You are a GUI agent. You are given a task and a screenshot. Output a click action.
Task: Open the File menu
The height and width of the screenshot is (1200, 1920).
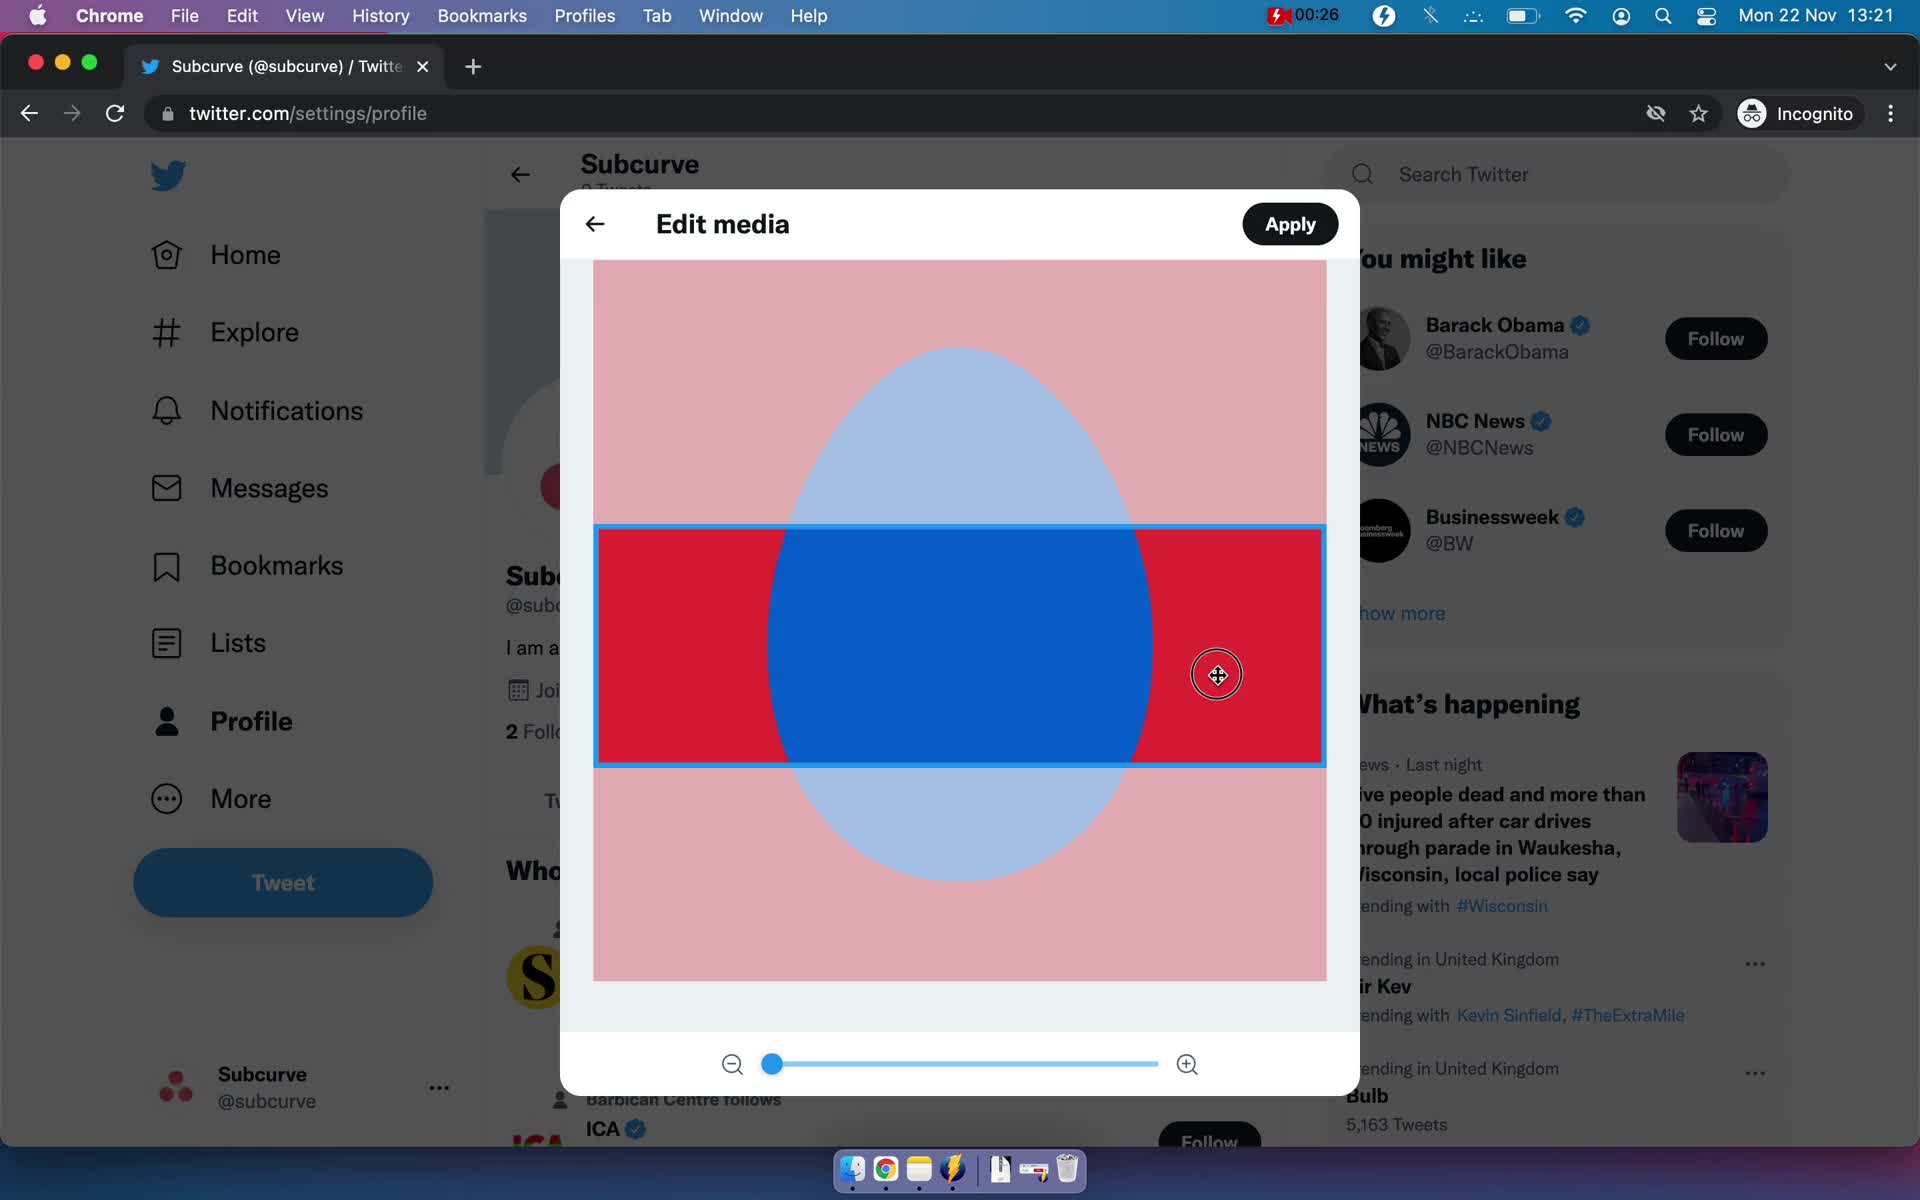tap(184, 16)
